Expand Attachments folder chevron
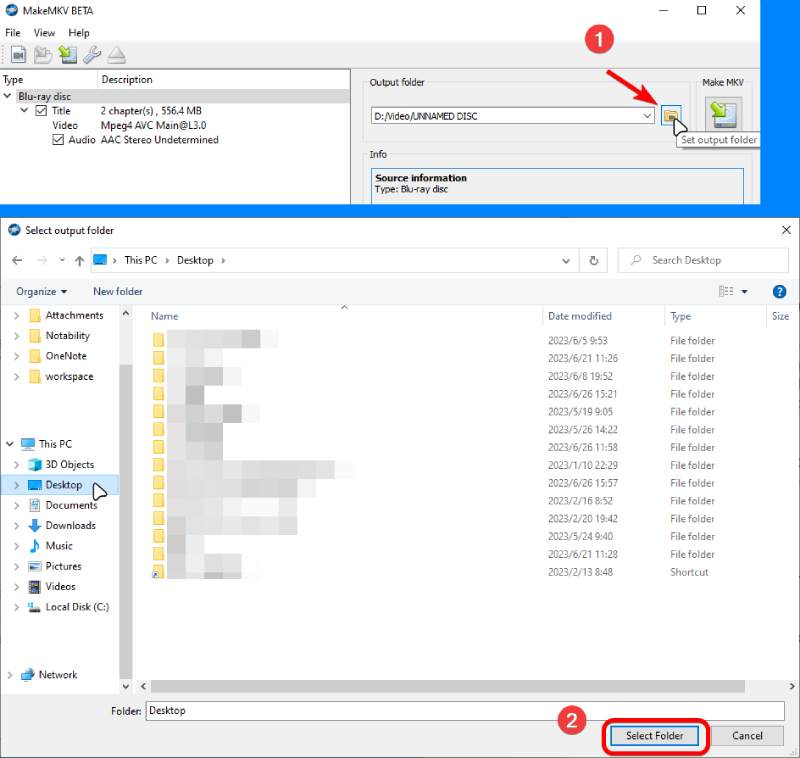The height and width of the screenshot is (758, 800). [x=16, y=316]
